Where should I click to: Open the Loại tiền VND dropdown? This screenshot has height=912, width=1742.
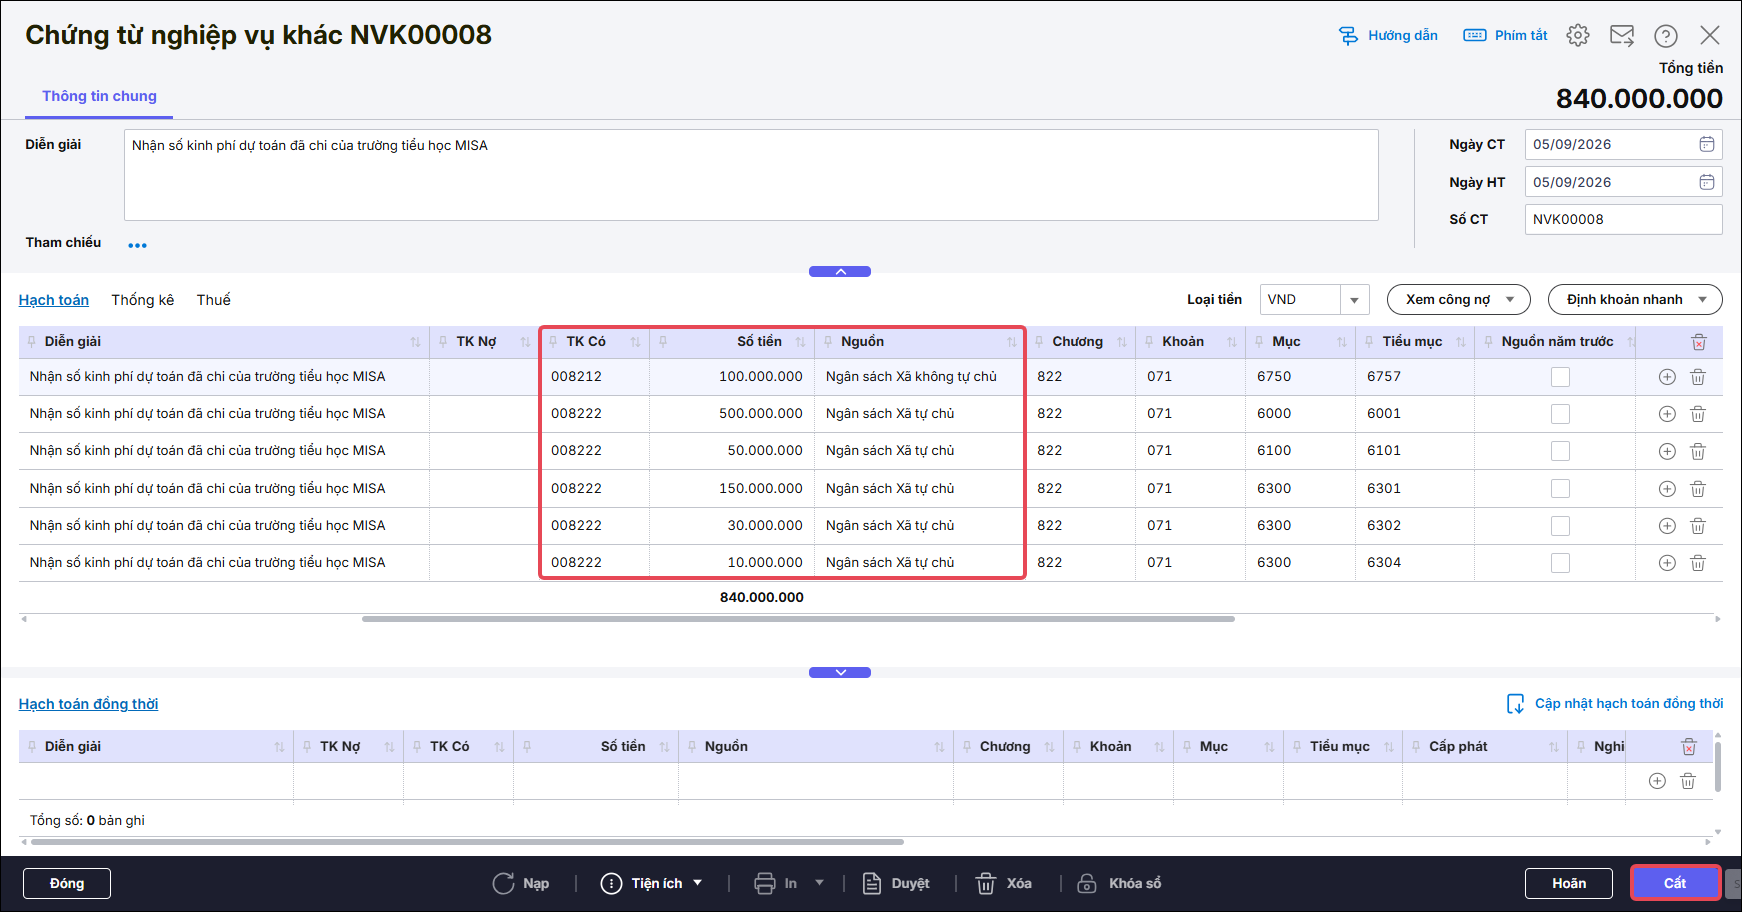[1354, 300]
